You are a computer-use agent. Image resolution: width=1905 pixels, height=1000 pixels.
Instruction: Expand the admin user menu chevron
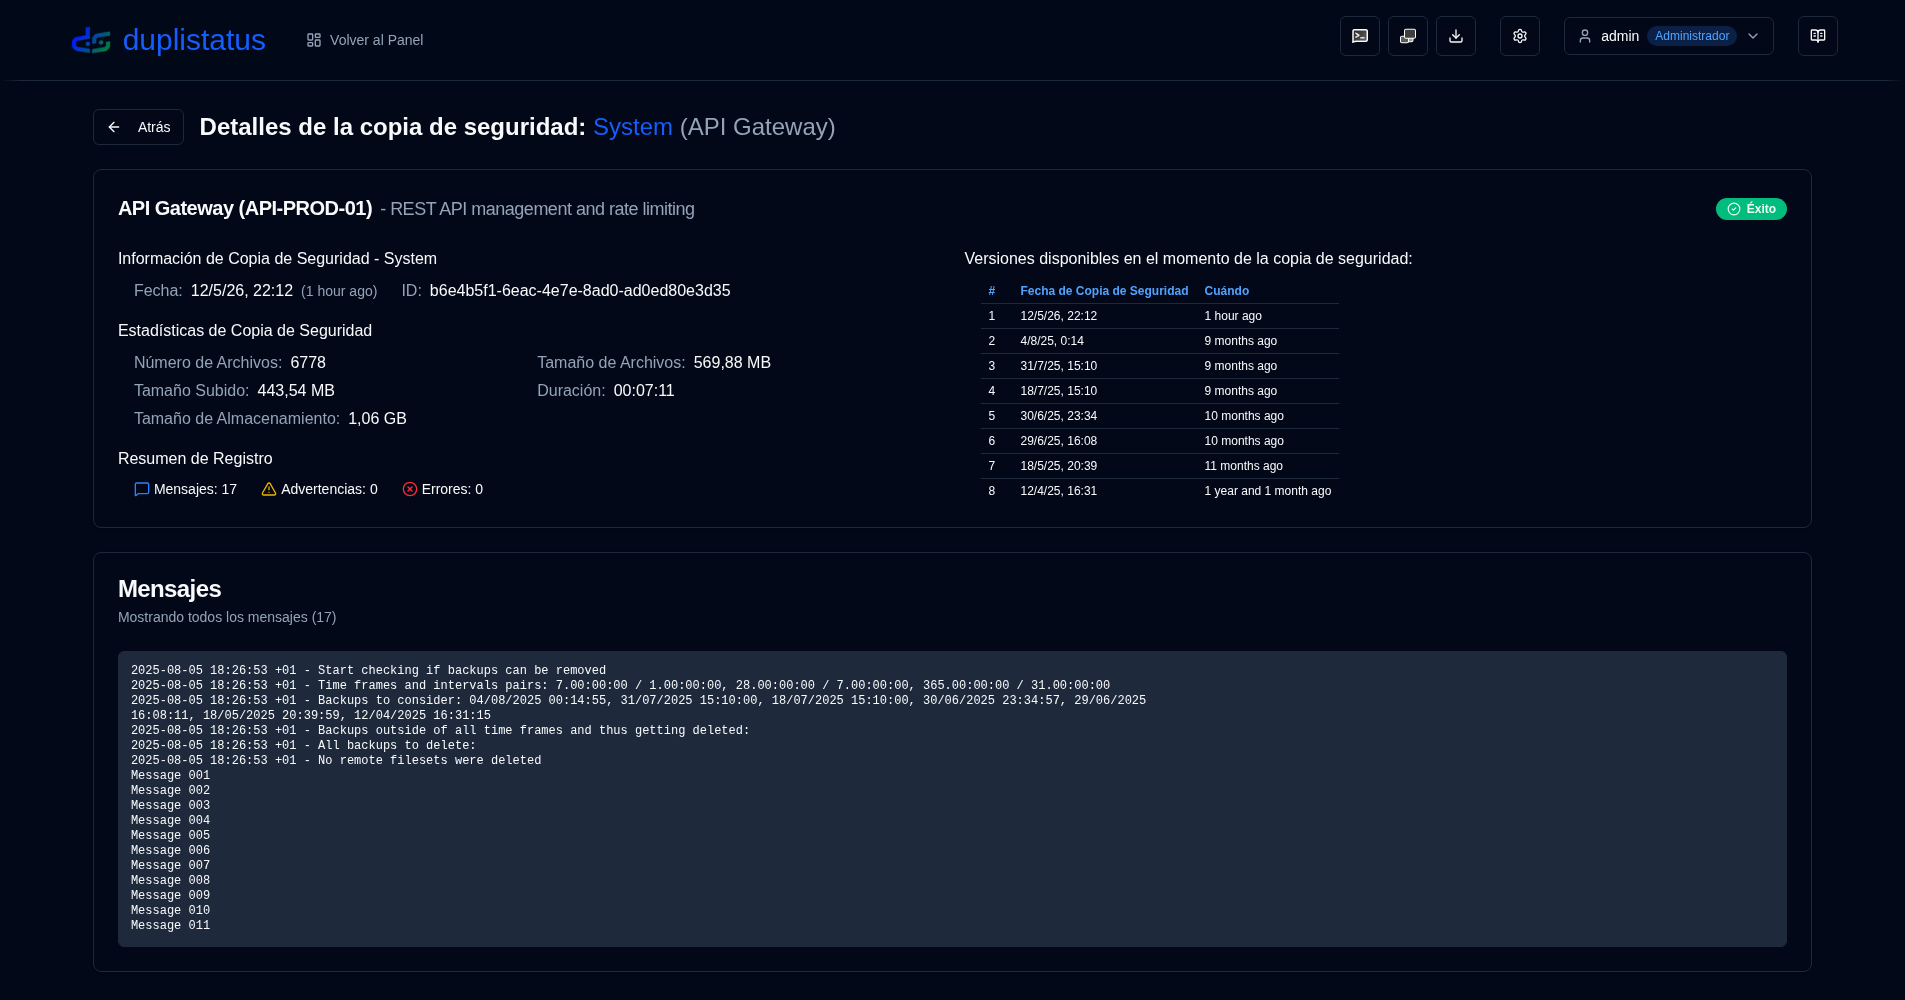1753,36
